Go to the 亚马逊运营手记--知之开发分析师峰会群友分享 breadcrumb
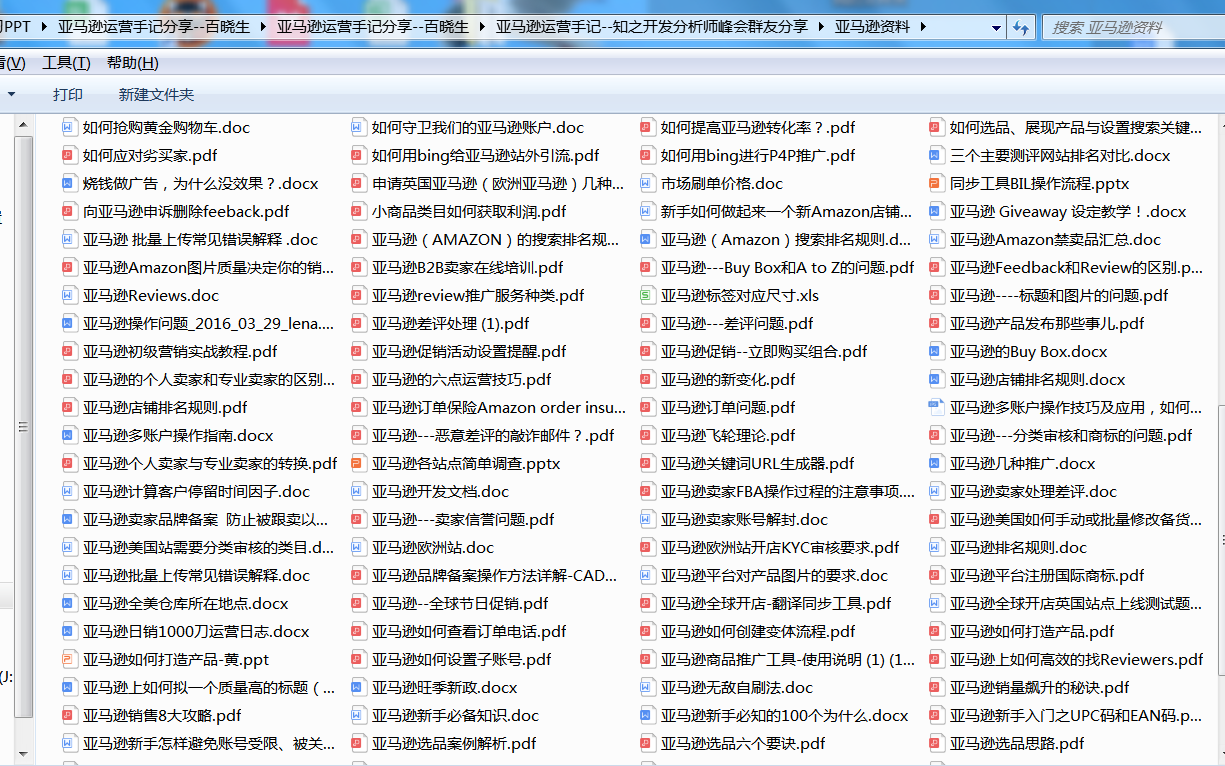1225x766 pixels. tap(652, 27)
